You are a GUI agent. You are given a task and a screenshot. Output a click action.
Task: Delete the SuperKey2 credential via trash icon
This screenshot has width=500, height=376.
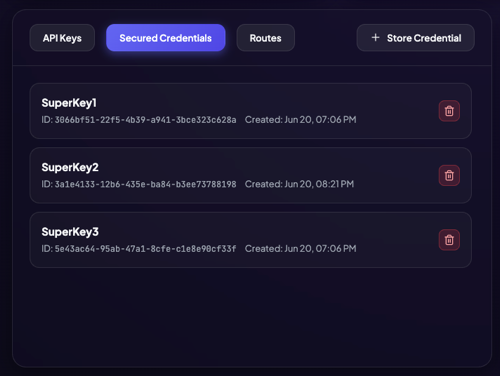[x=449, y=175]
